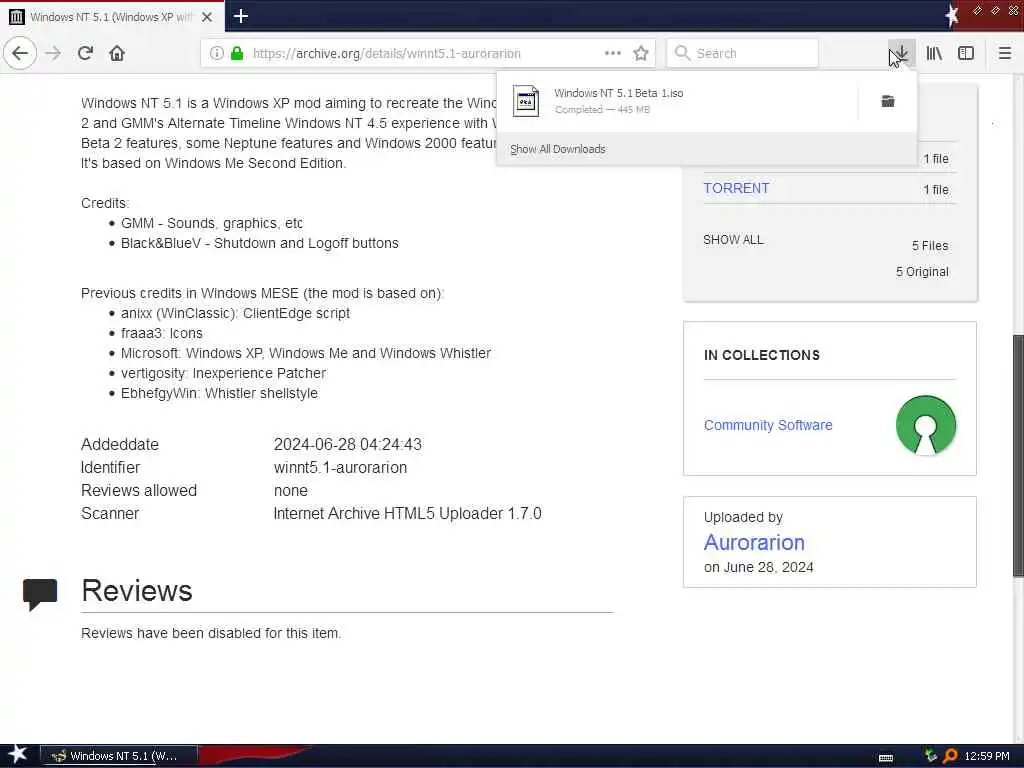
Task: Reload the current page
Action: pyautogui.click(x=86, y=53)
